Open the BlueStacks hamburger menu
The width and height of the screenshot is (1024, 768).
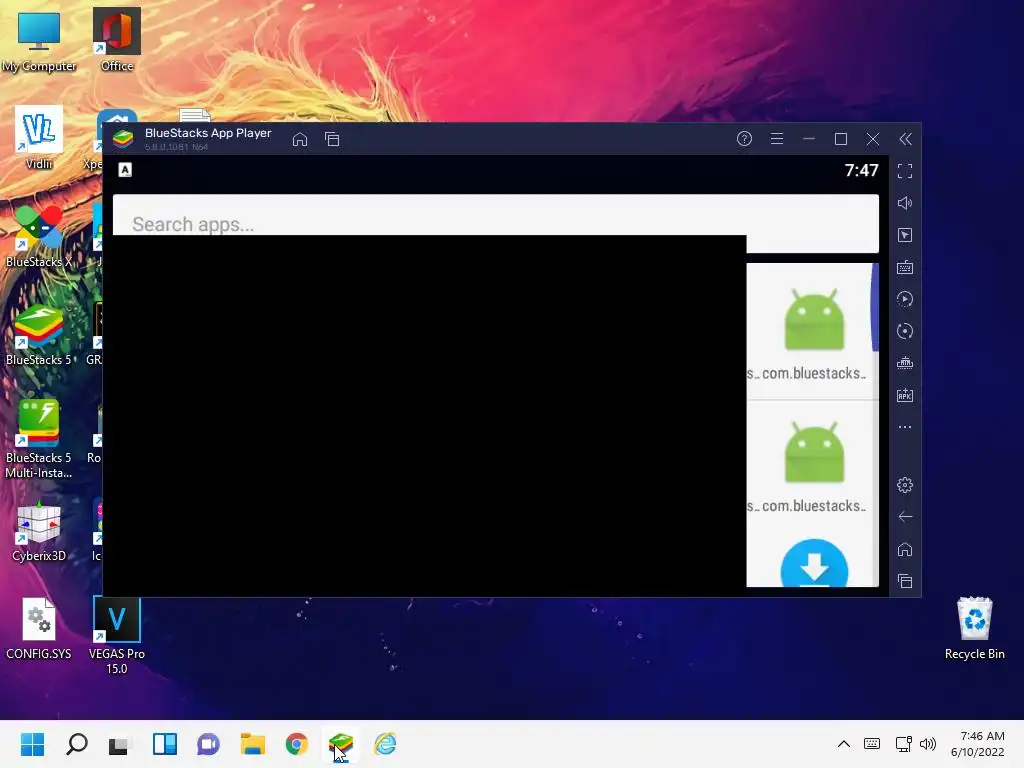[x=776, y=138]
